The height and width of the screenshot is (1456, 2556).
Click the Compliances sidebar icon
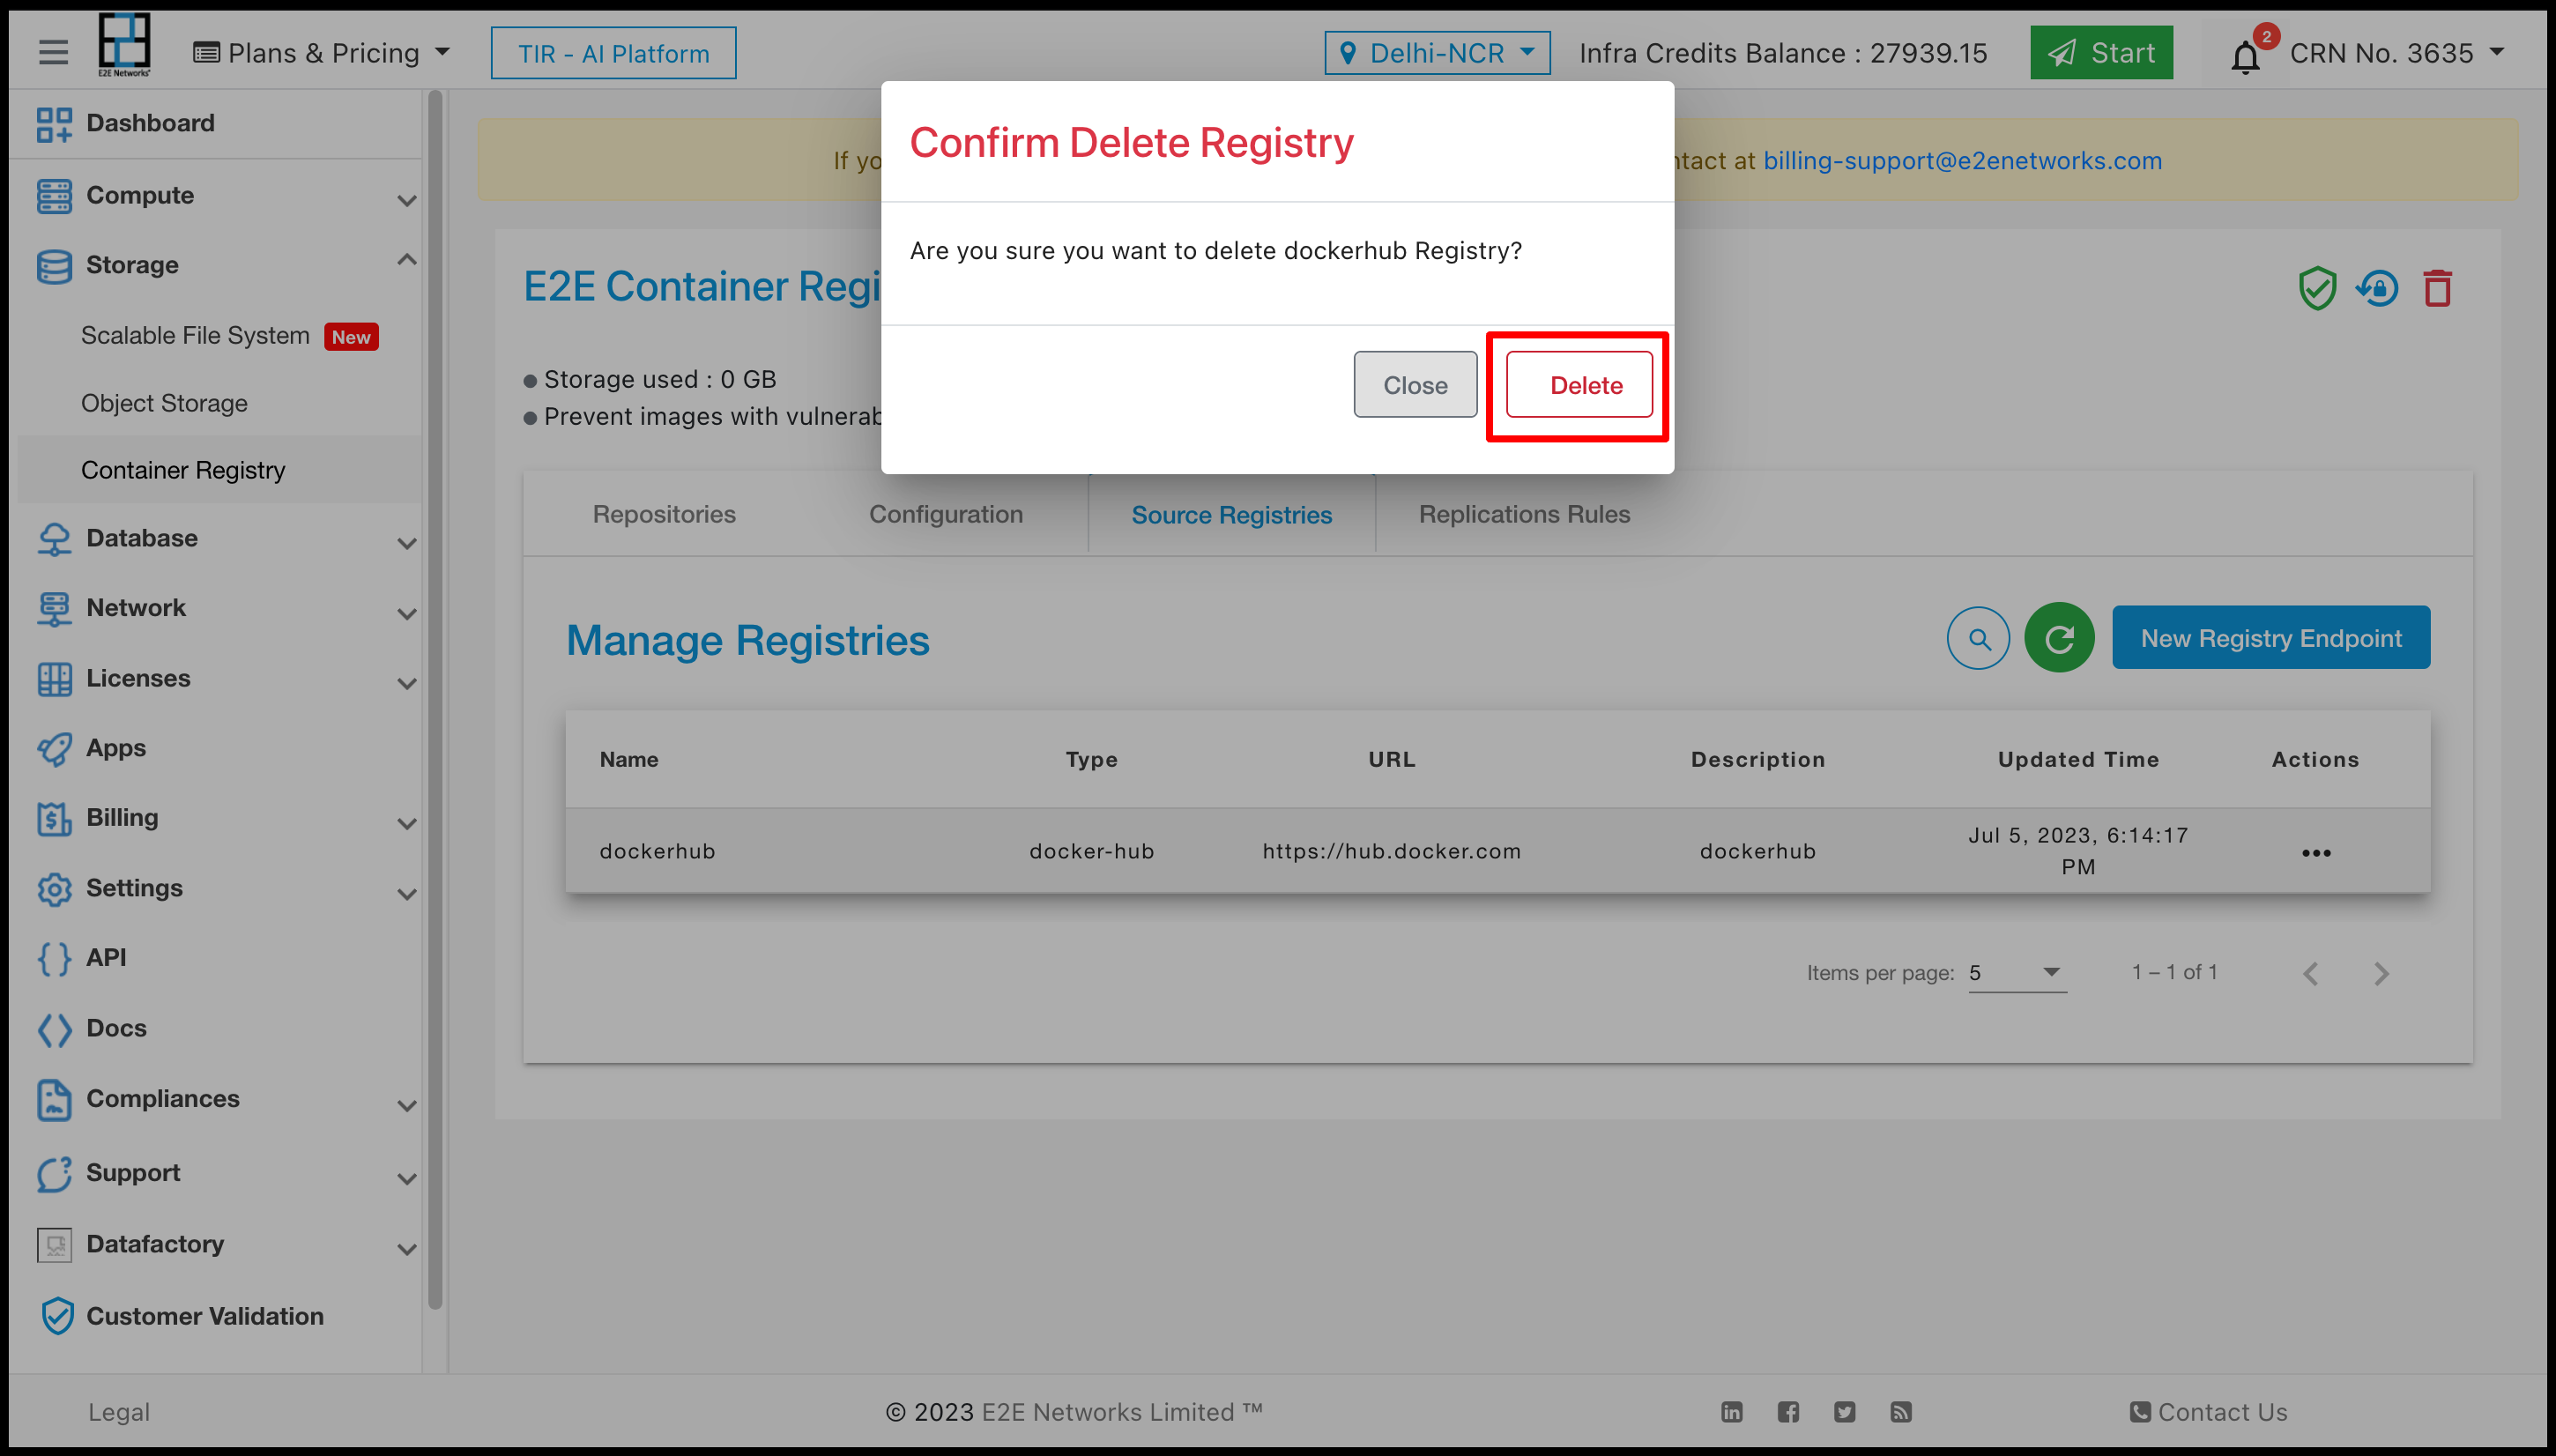(x=54, y=1100)
